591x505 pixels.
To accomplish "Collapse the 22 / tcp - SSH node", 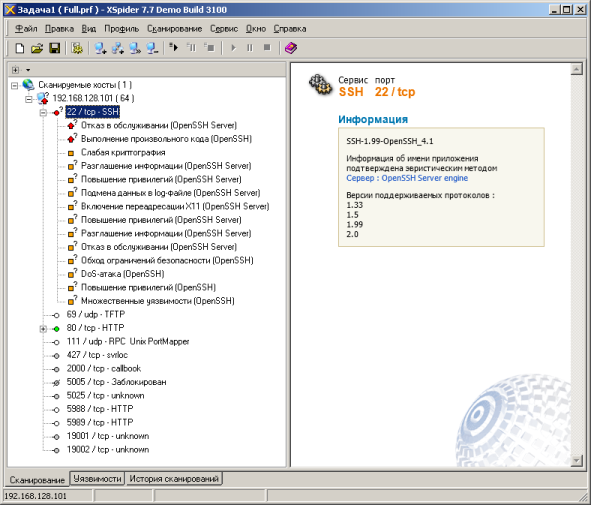I will point(43,113).
